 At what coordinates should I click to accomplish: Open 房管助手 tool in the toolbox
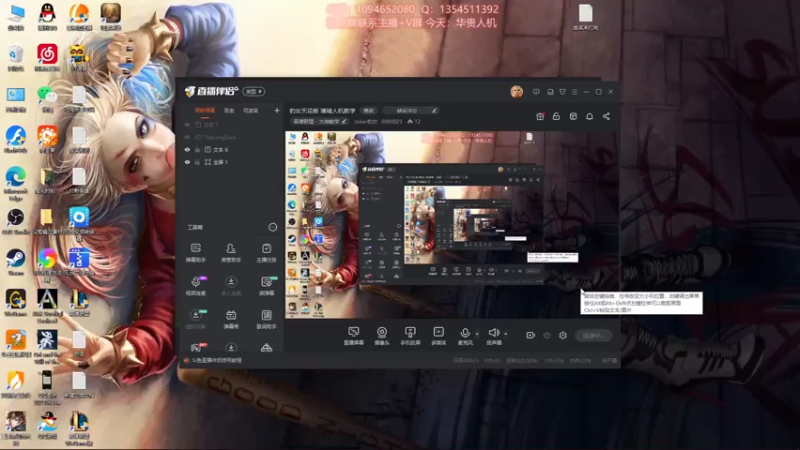tap(231, 253)
